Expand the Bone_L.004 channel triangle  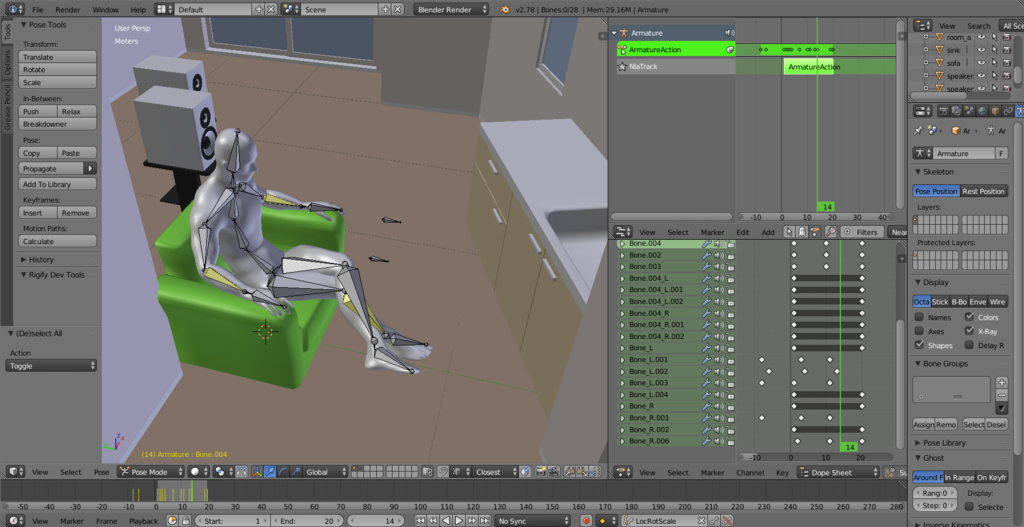pyautogui.click(x=622, y=394)
